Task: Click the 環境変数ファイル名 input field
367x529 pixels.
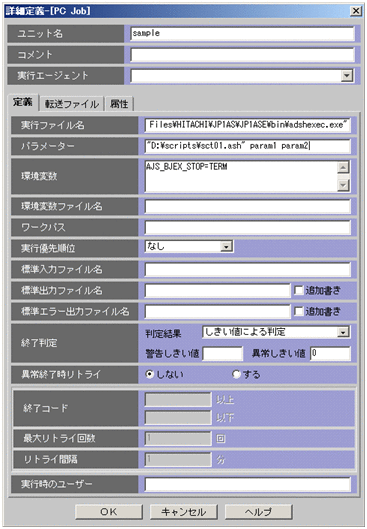Action: 248,206
